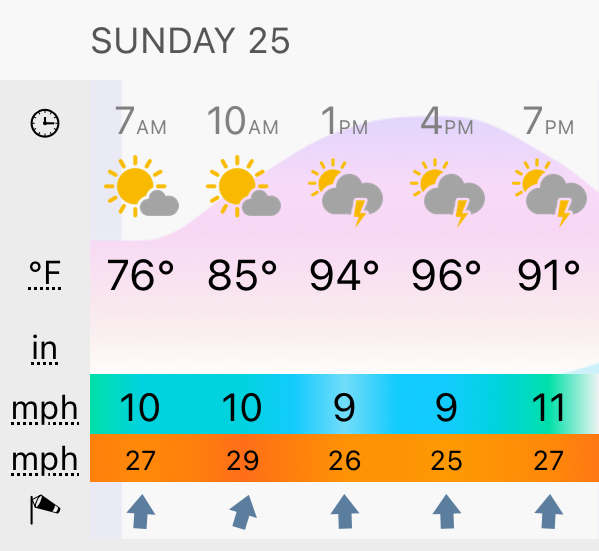This screenshot has height=551, width=599.
Task: Click the 4 PM thunderstorm icon
Action: pyautogui.click(x=447, y=192)
